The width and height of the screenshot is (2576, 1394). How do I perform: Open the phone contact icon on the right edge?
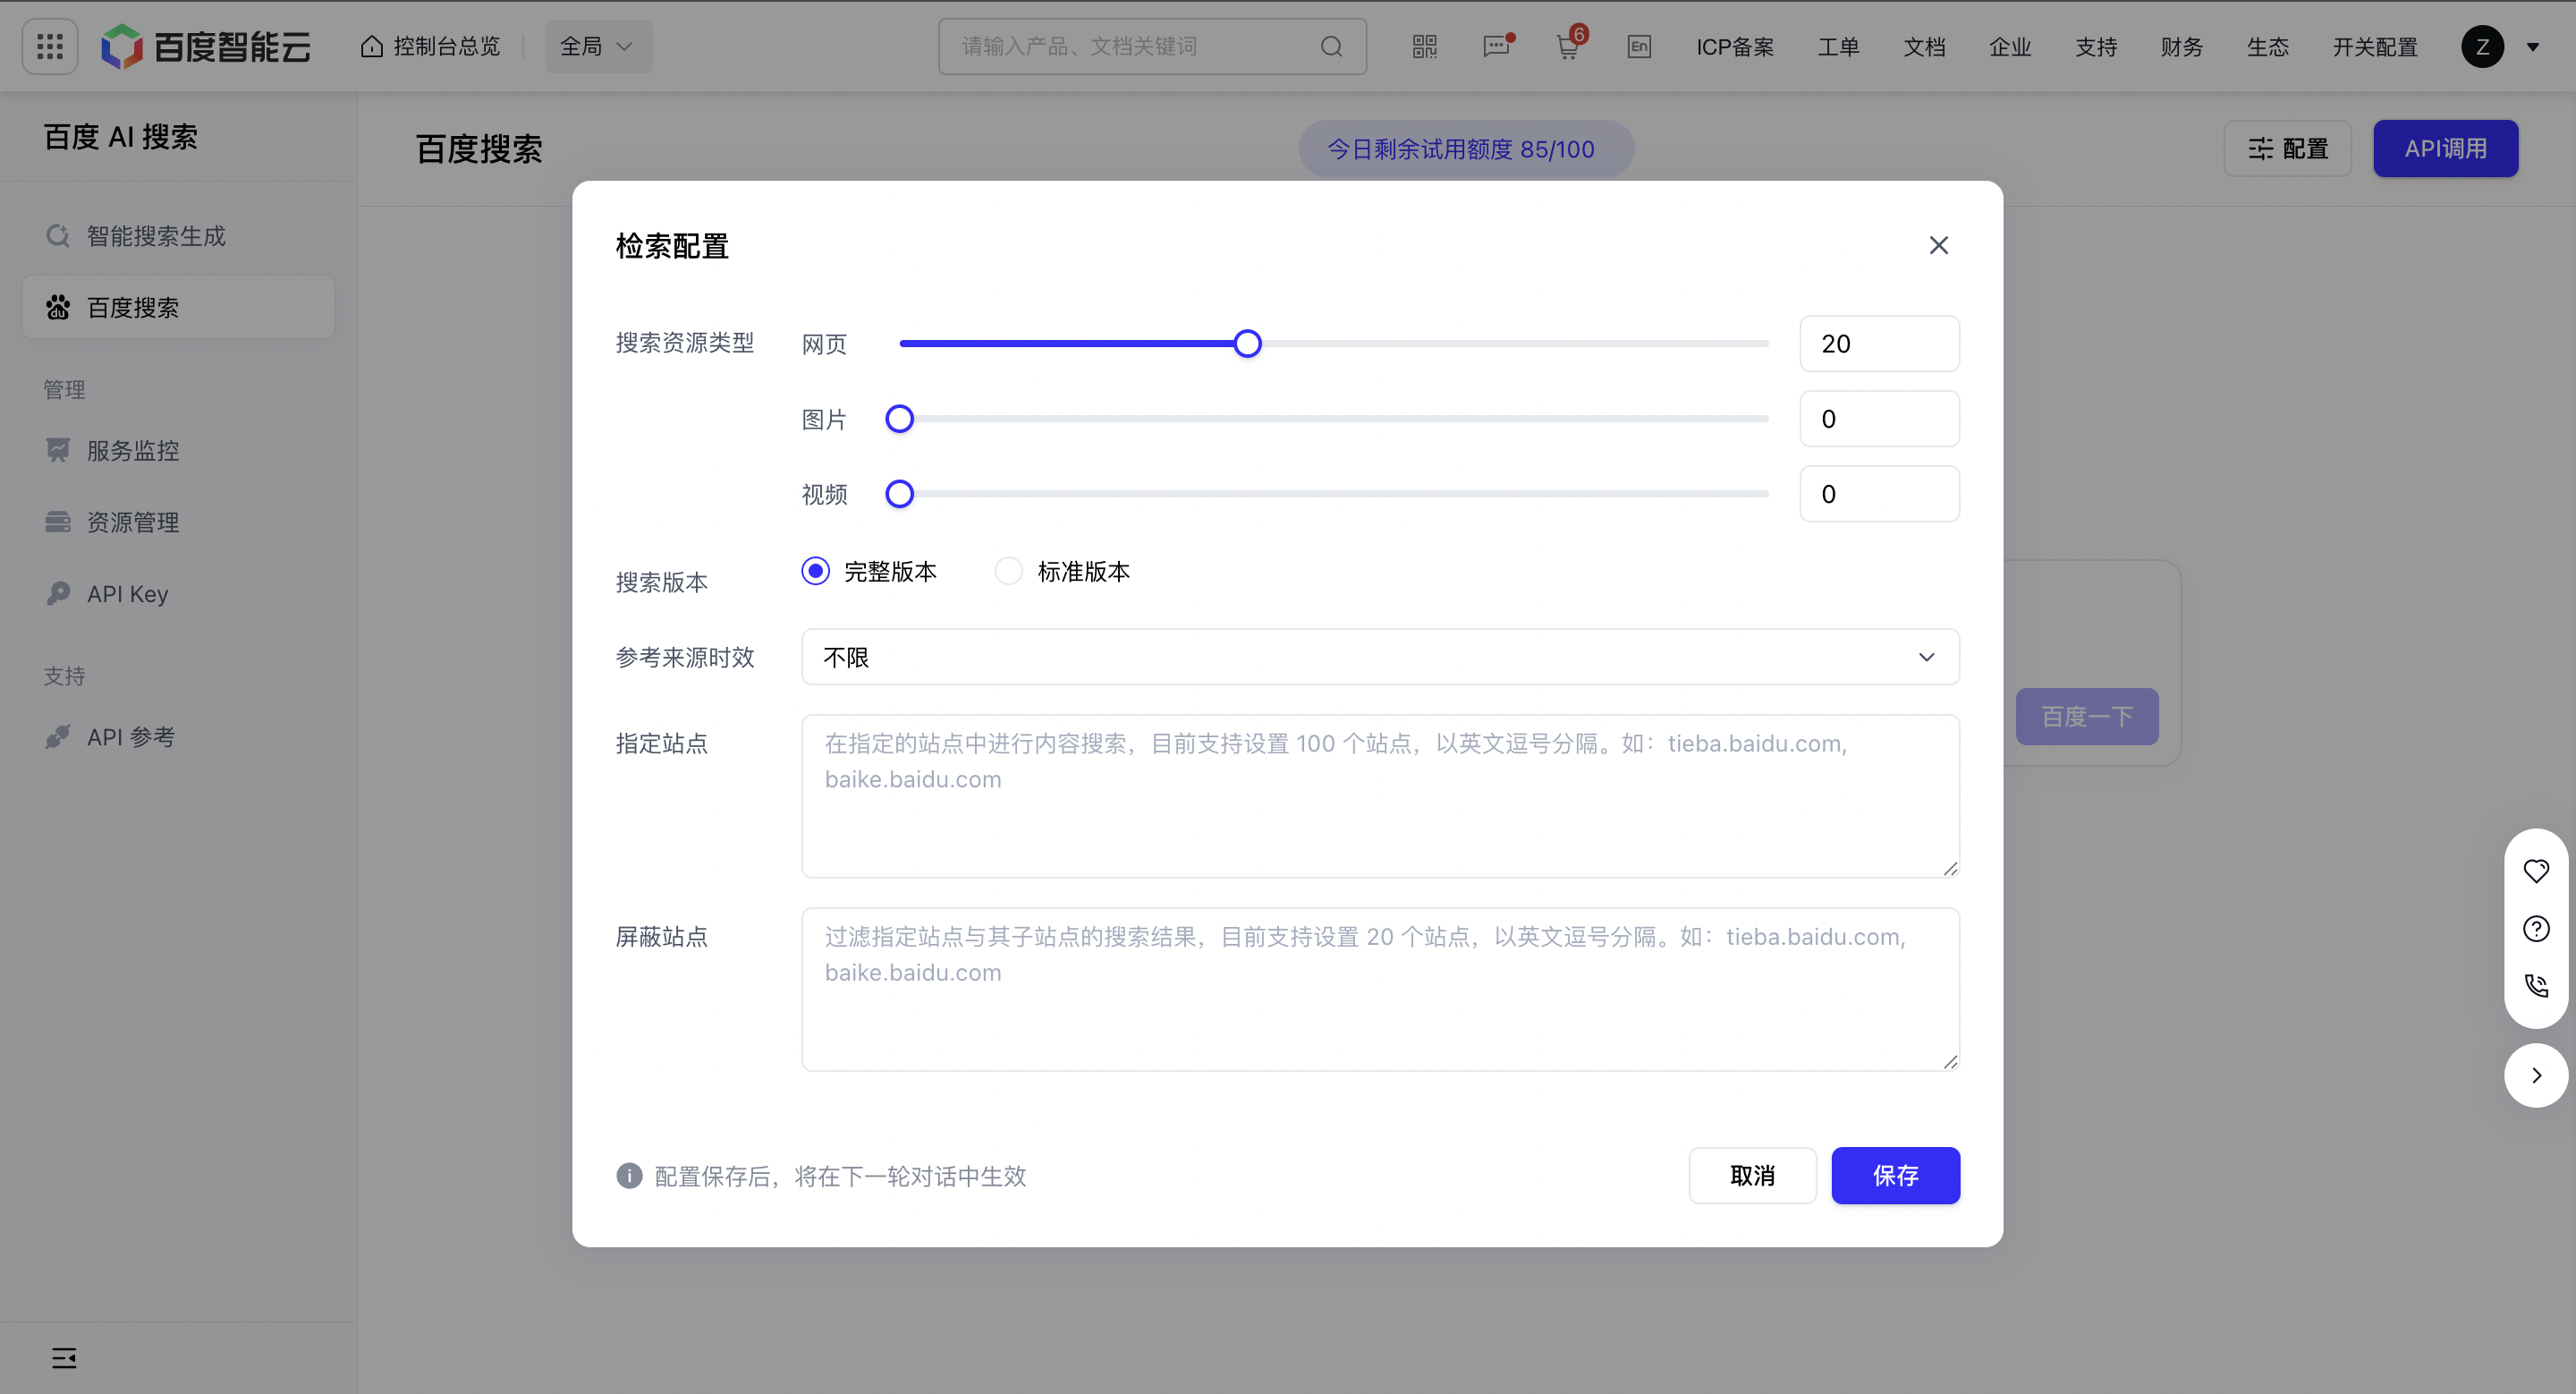2536,985
